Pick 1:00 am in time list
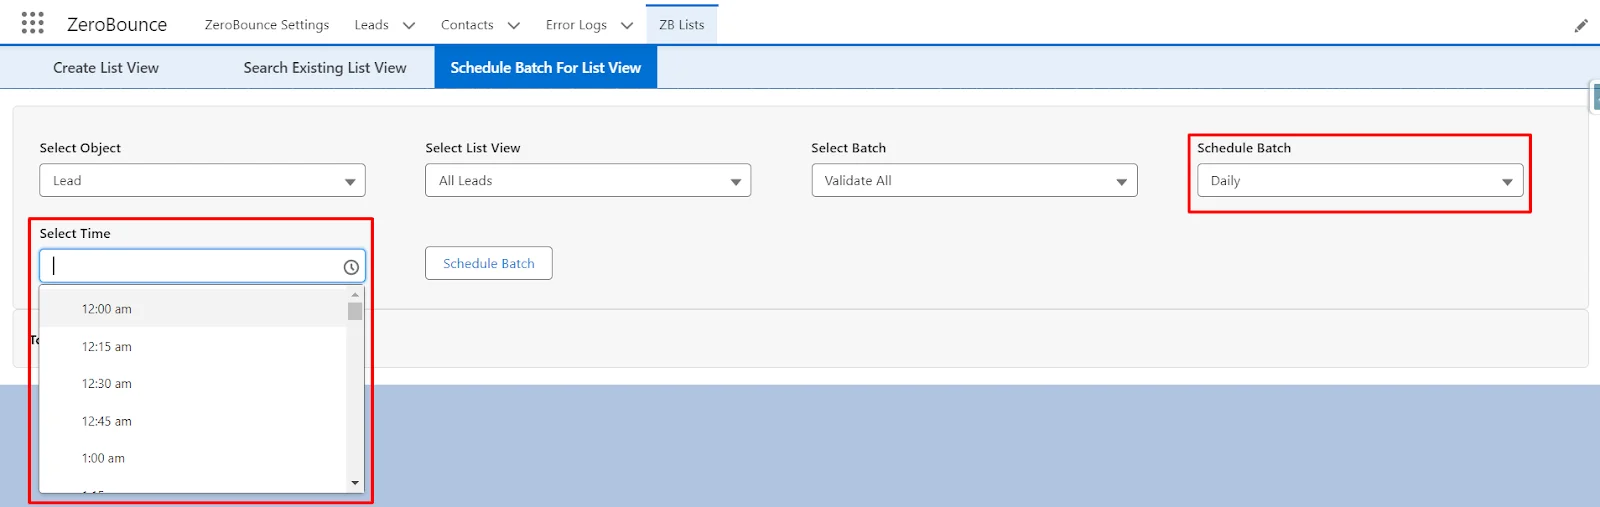Screen dimensions: 1600x507 103,458
